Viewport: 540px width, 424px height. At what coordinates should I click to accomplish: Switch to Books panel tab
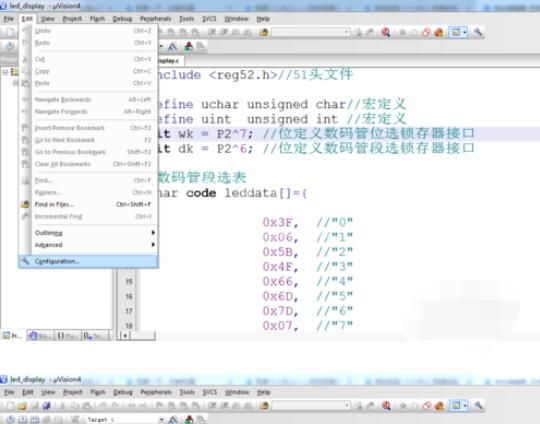click(40, 335)
